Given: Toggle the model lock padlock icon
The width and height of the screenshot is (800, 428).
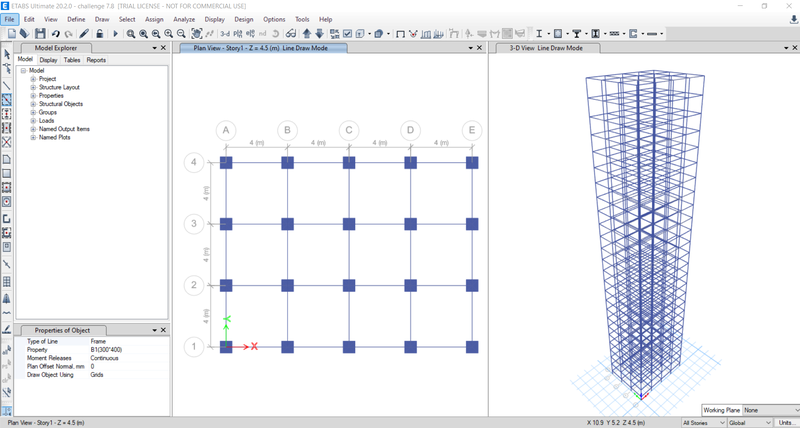Looking at the screenshot, I should click(100, 34).
